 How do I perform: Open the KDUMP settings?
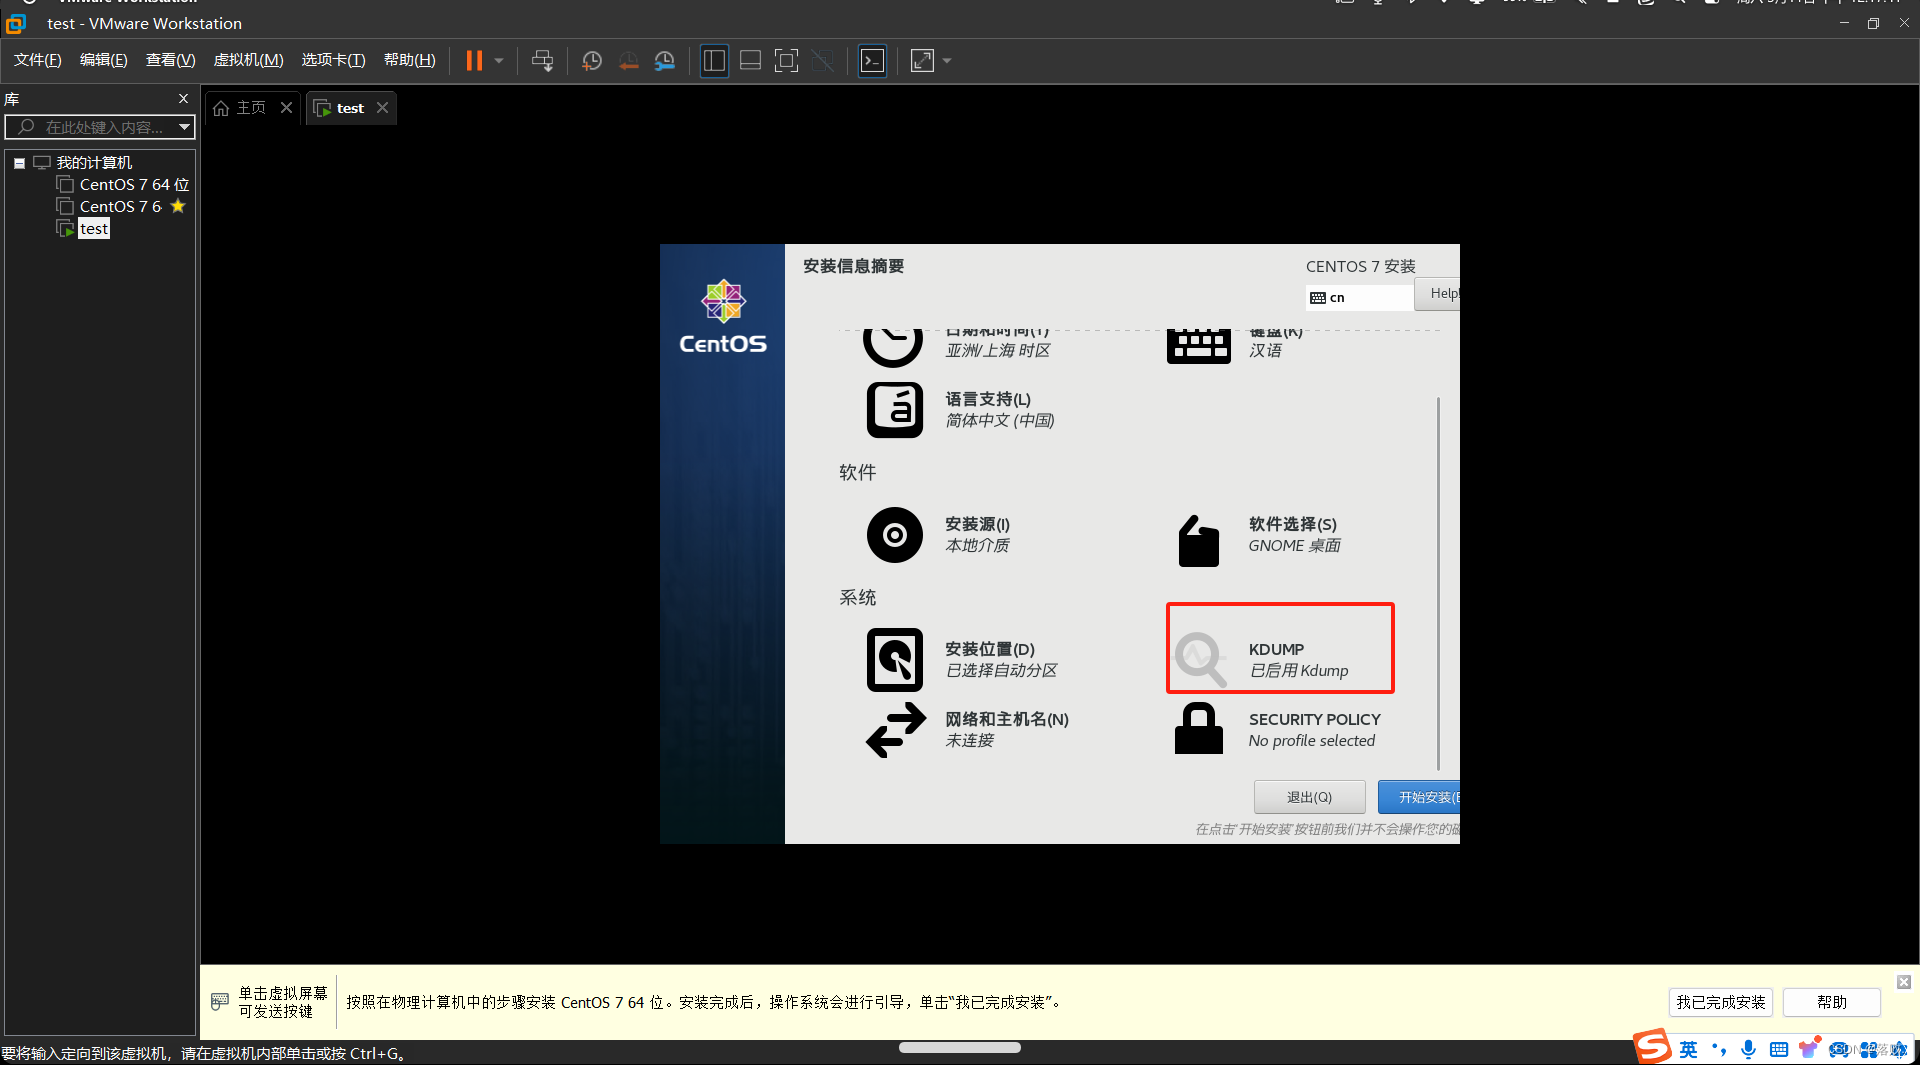click(x=1262, y=660)
